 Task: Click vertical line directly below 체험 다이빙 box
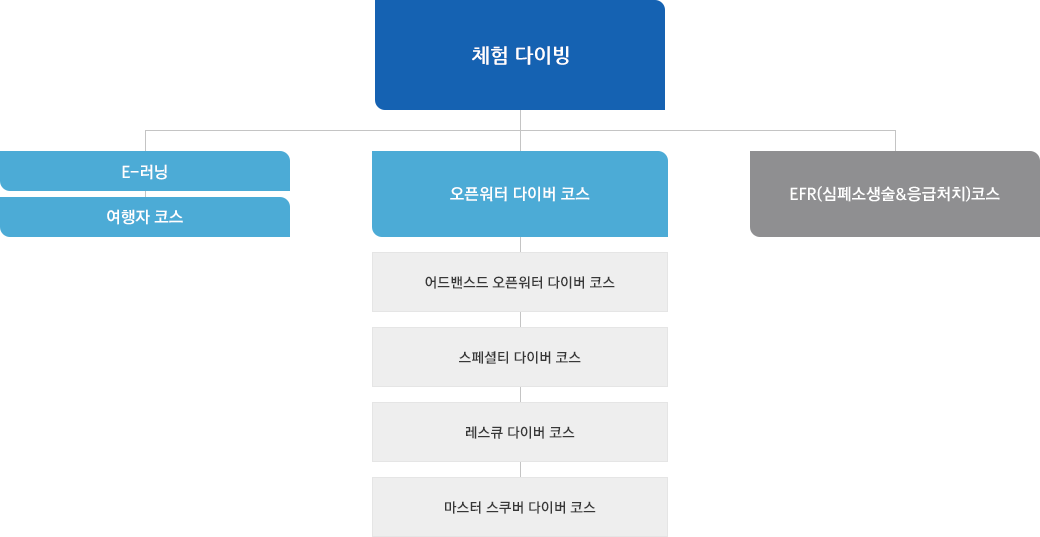pyautogui.click(x=520, y=120)
